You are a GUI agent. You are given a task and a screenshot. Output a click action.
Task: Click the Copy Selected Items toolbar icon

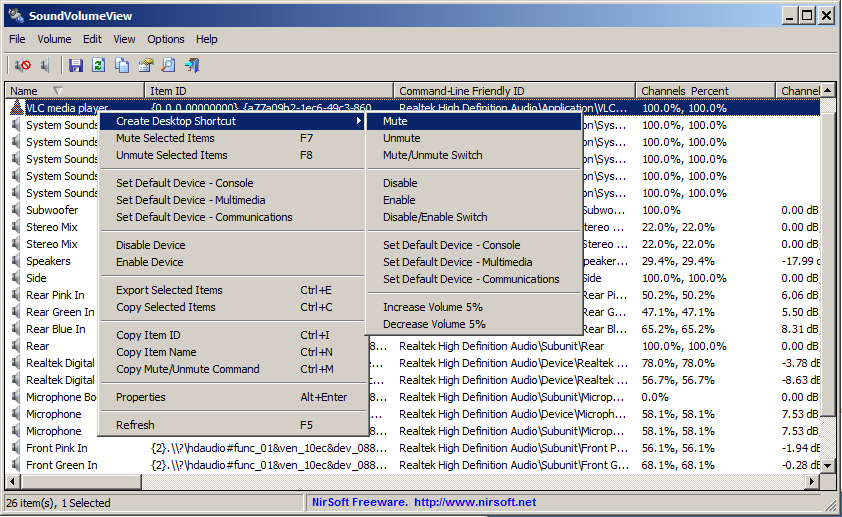122,65
